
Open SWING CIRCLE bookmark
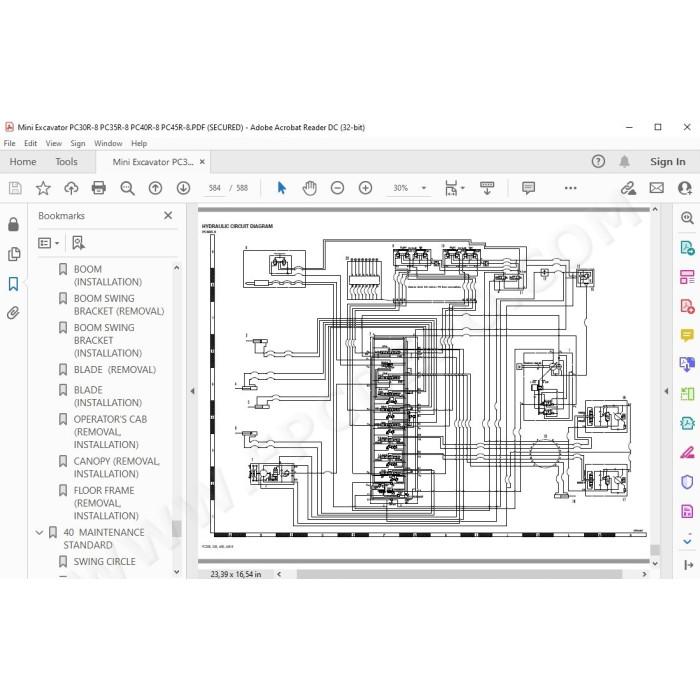104,561
